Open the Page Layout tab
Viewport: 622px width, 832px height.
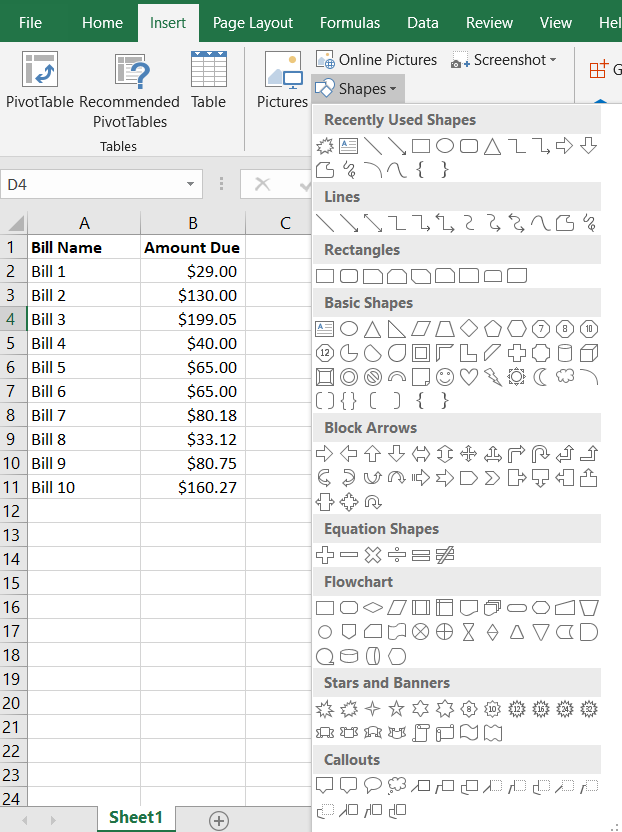pyautogui.click(x=253, y=22)
